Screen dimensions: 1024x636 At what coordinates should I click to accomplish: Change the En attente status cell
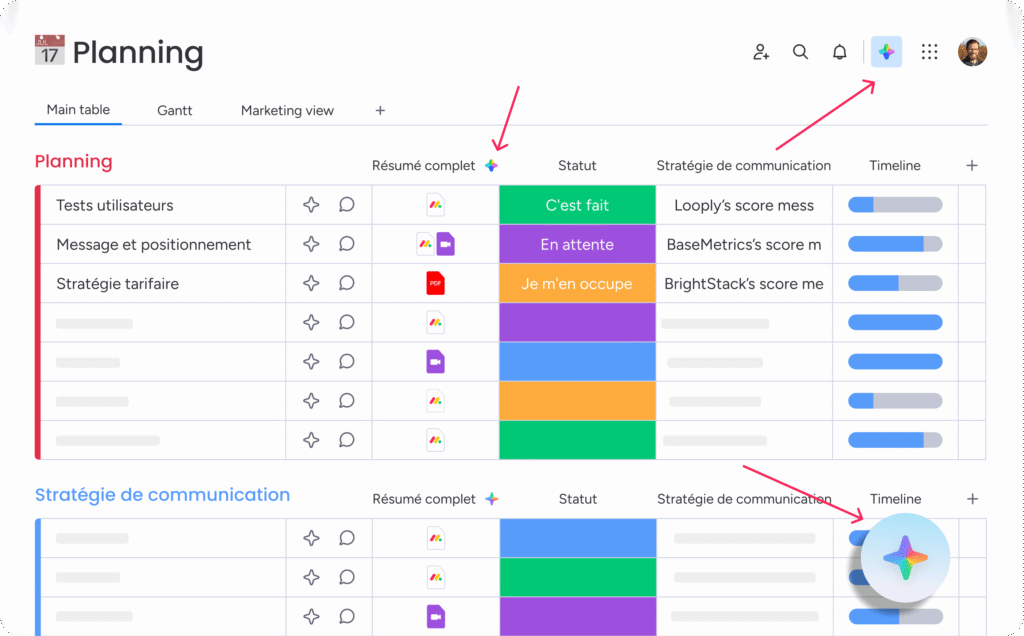(577, 244)
